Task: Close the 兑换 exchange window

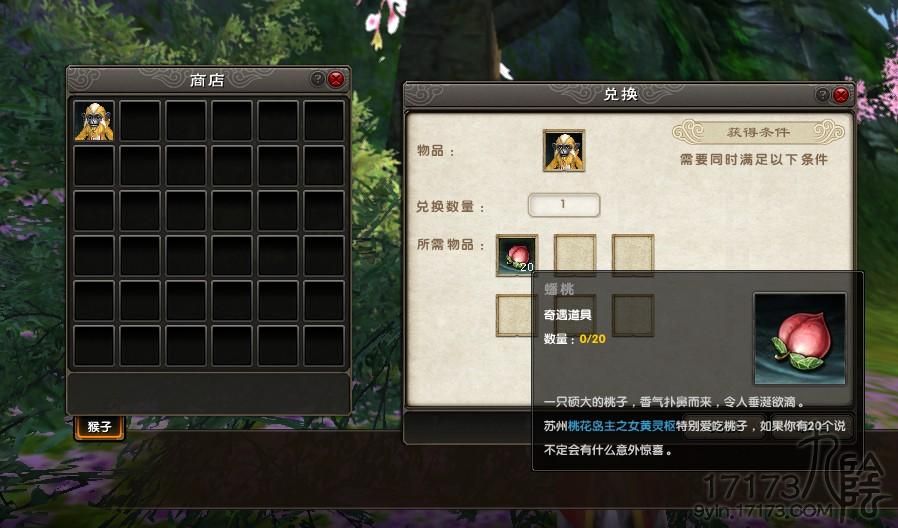Action: [x=841, y=94]
